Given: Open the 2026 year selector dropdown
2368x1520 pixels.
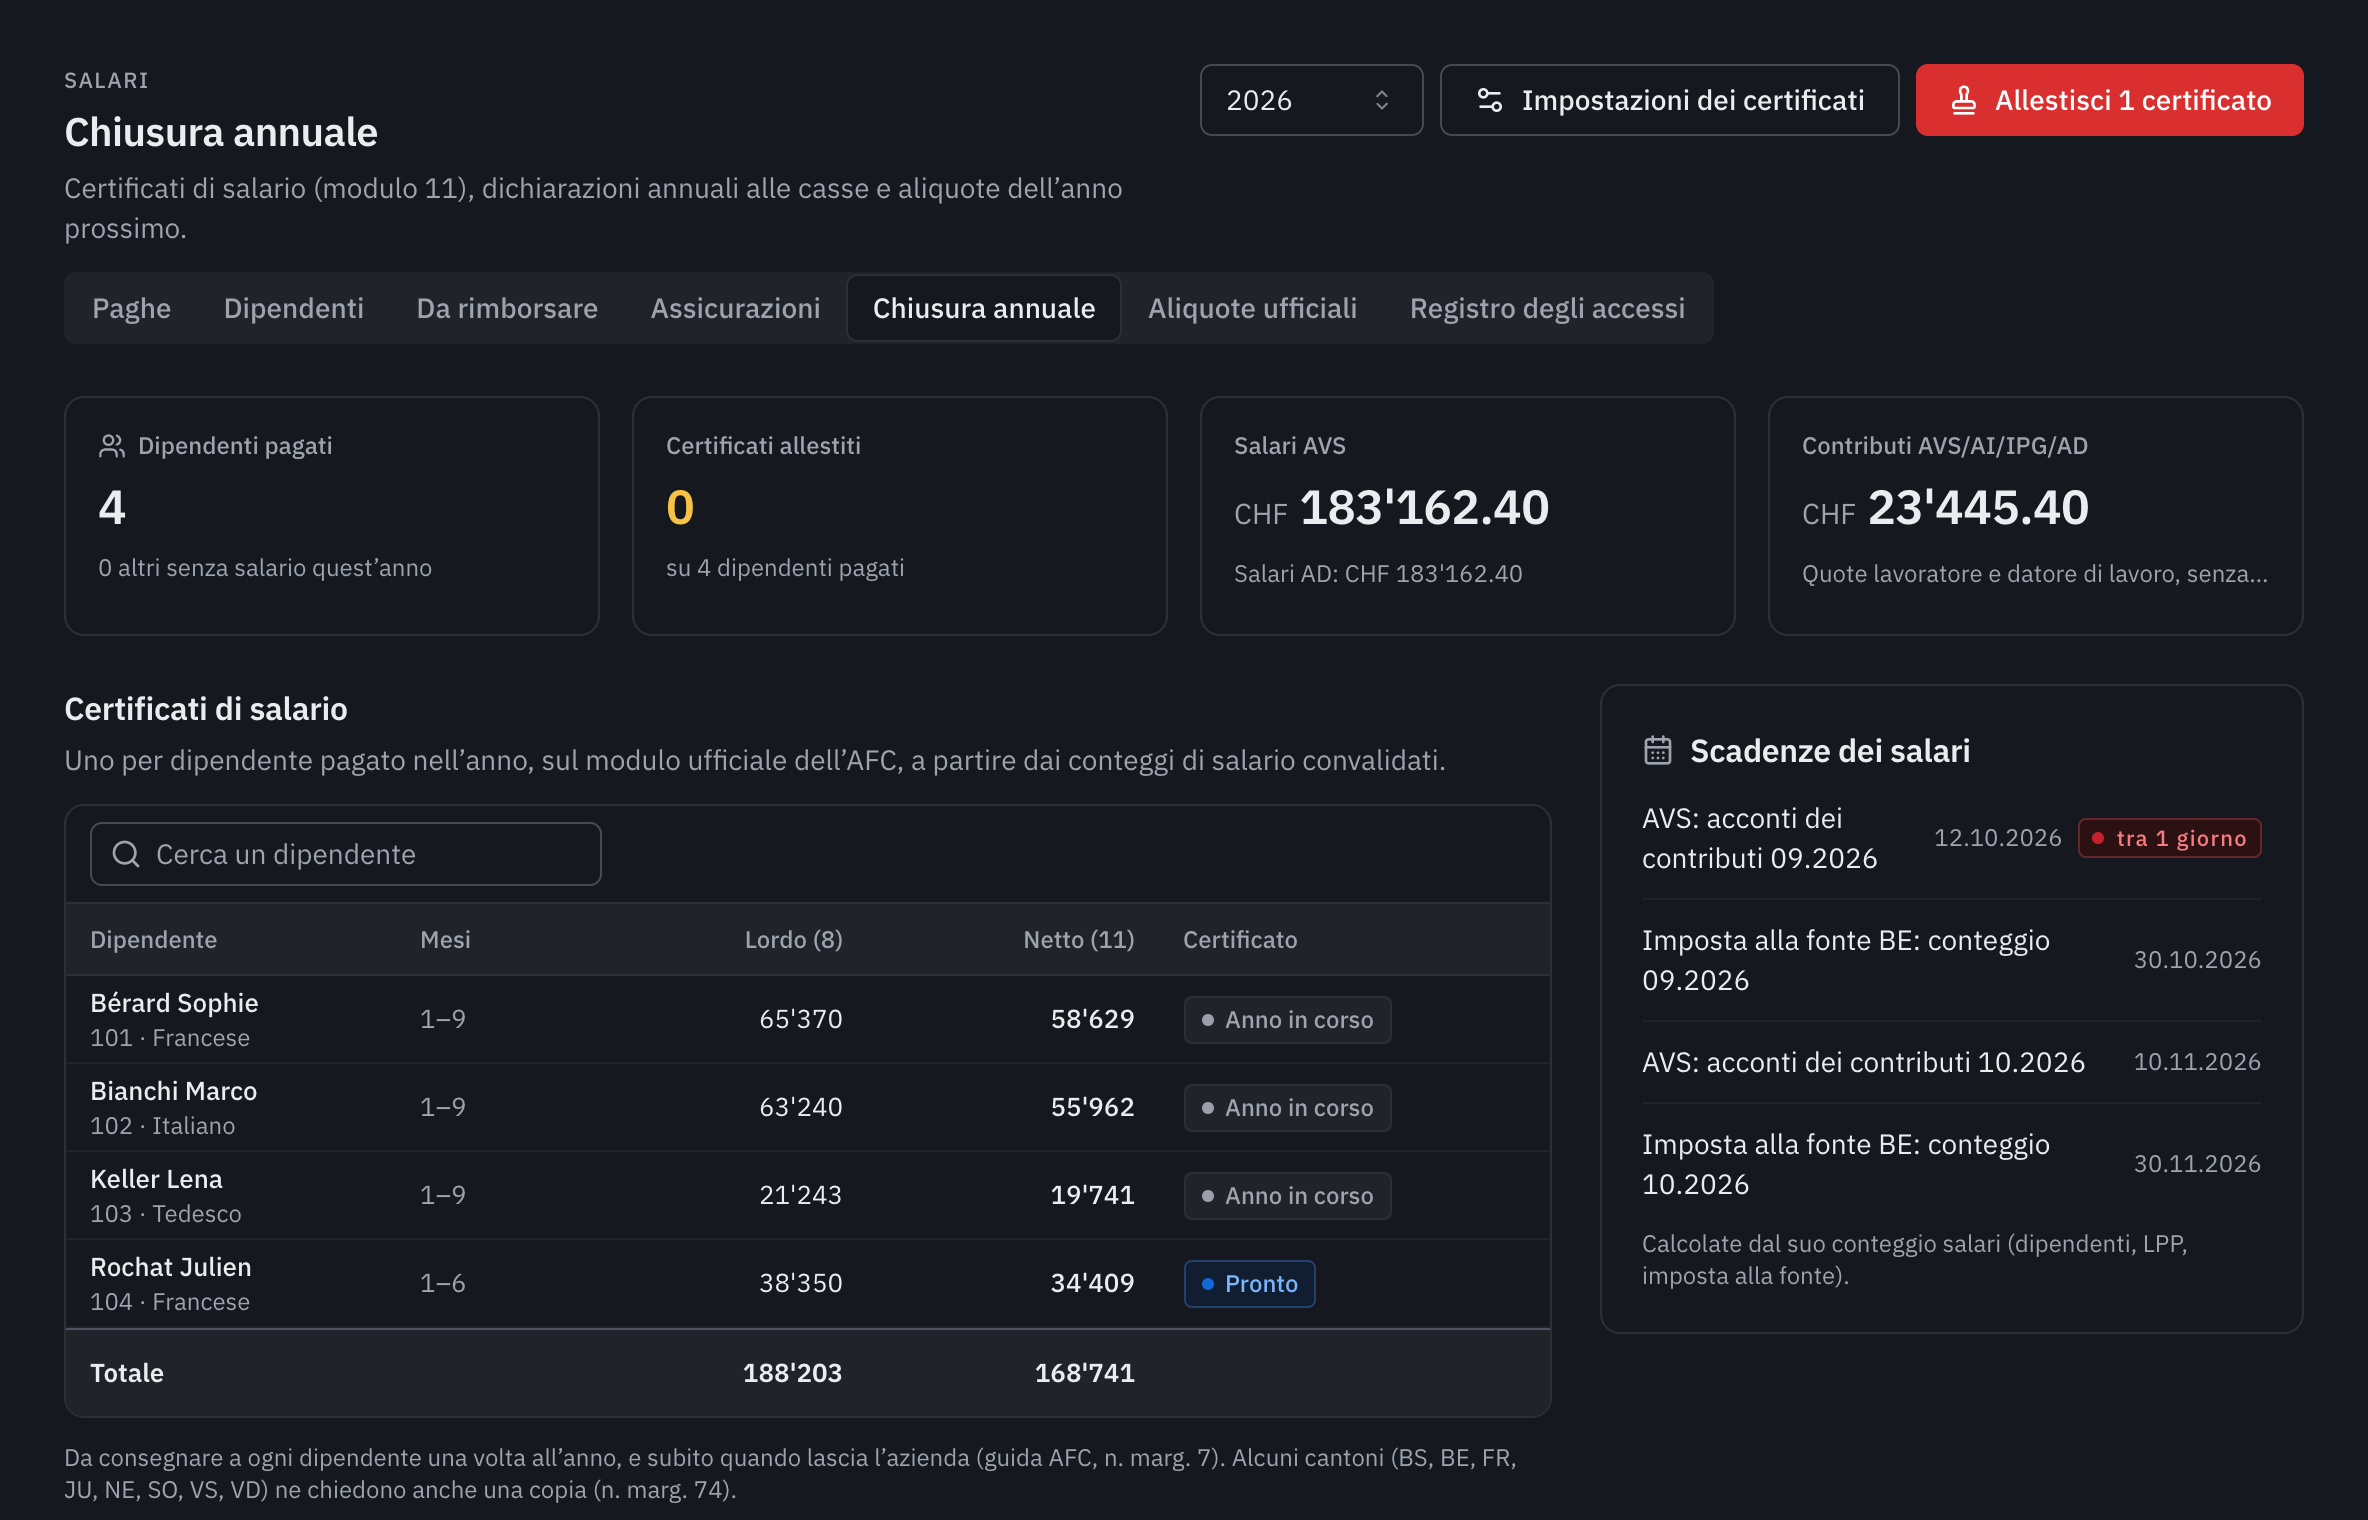Looking at the screenshot, I should [x=1311, y=100].
